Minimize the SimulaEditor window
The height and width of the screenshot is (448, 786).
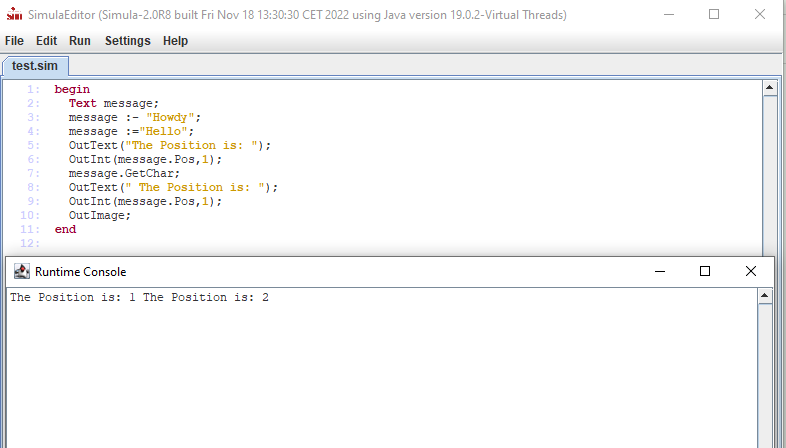(x=669, y=15)
